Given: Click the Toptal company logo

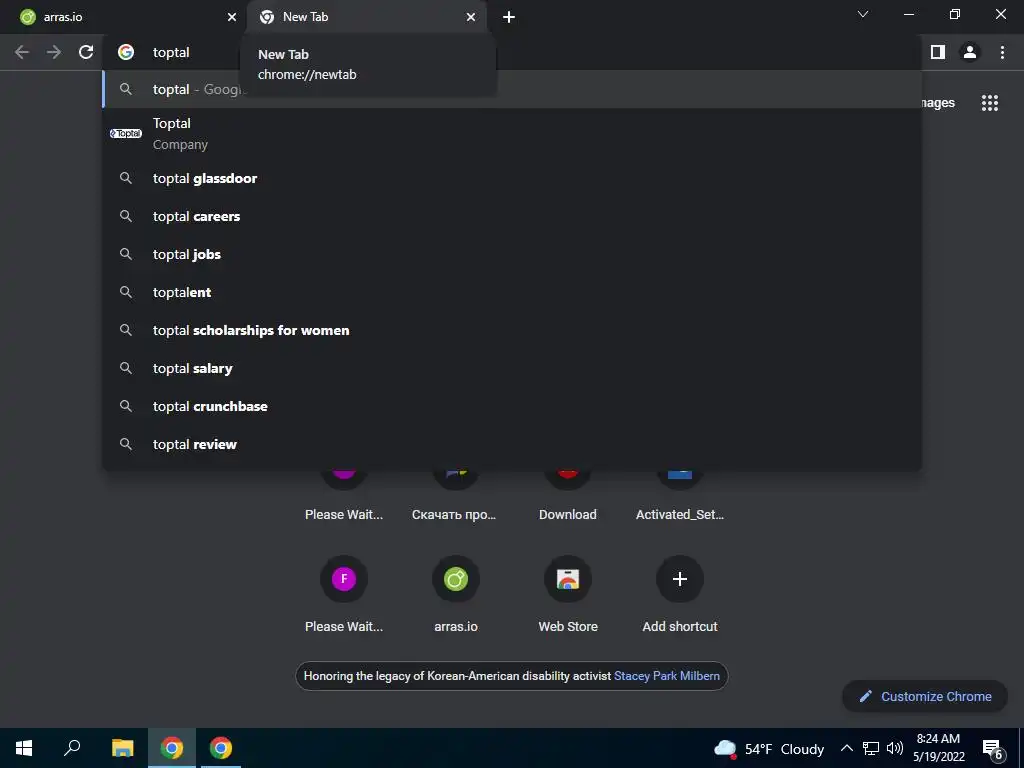Looking at the screenshot, I should (125, 134).
